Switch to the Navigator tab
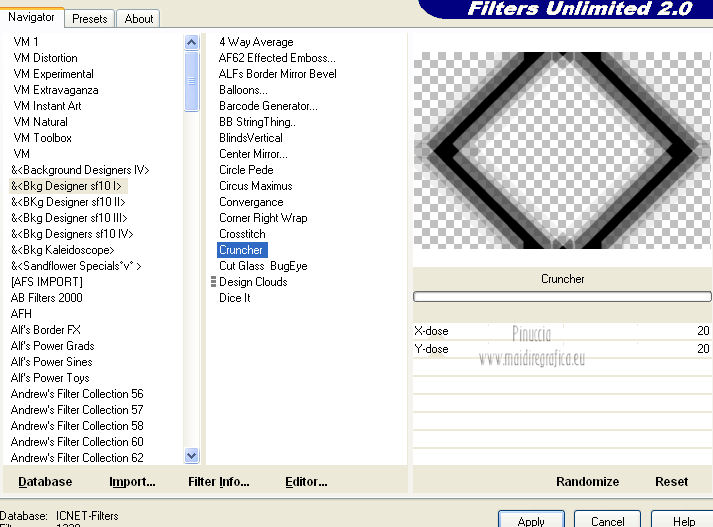This screenshot has height=527, width=713. (x=31, y=17)
